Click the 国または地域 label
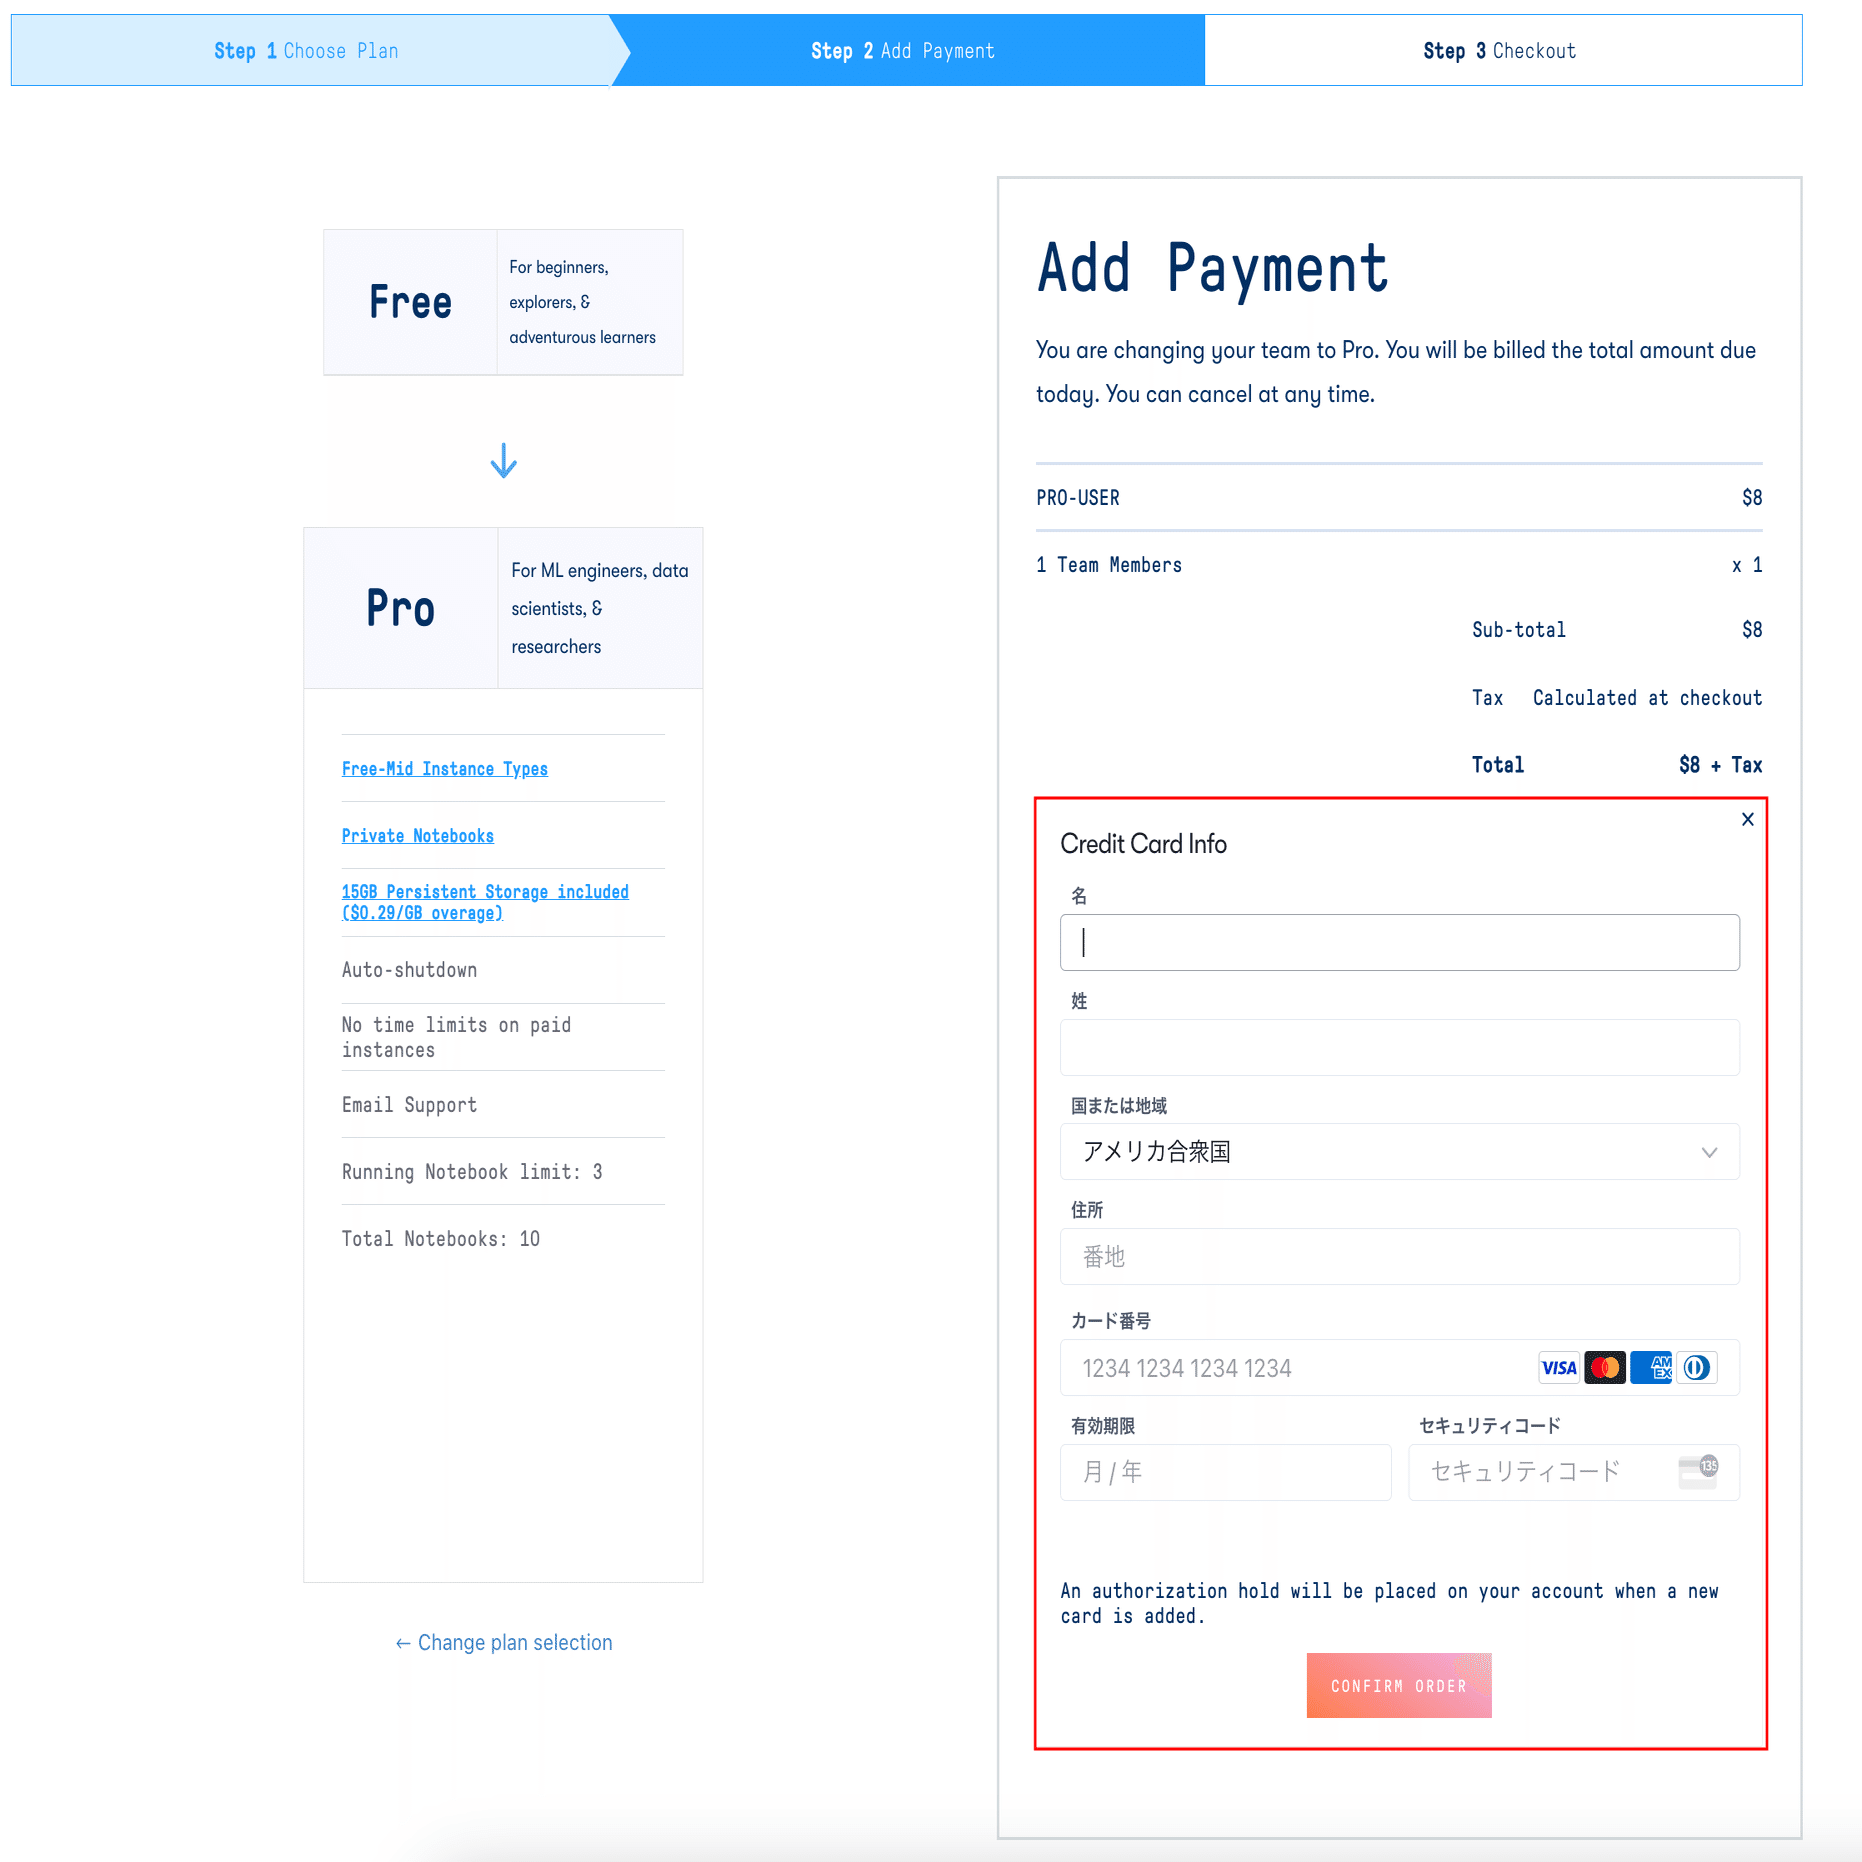The width and height of the screenshot is (1862, 1862). (1119, 1106)
